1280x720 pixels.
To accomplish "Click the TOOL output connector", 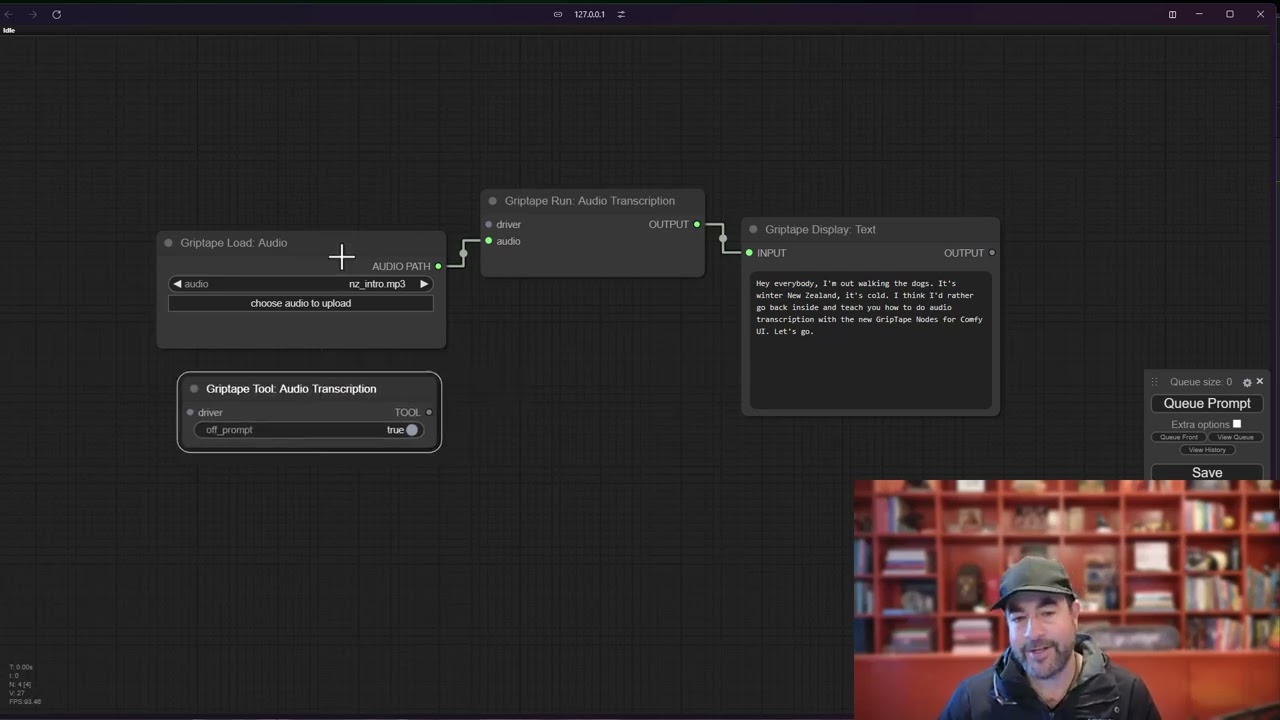I will click(429, 412).
